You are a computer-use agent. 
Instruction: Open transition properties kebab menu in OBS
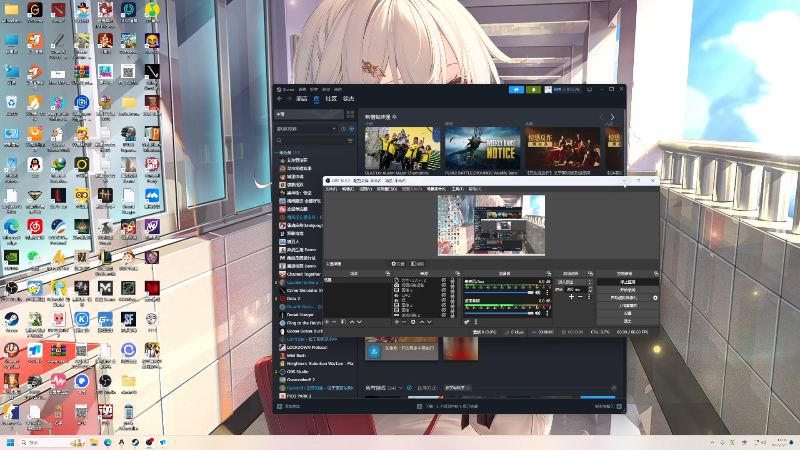[x=589, y=297]
